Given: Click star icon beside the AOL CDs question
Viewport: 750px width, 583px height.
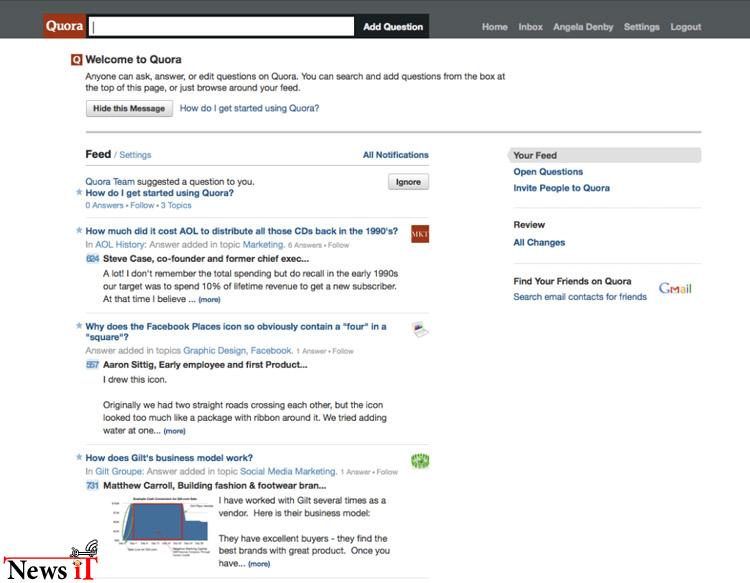Looking at the screenshot, I should click(79, 230).
